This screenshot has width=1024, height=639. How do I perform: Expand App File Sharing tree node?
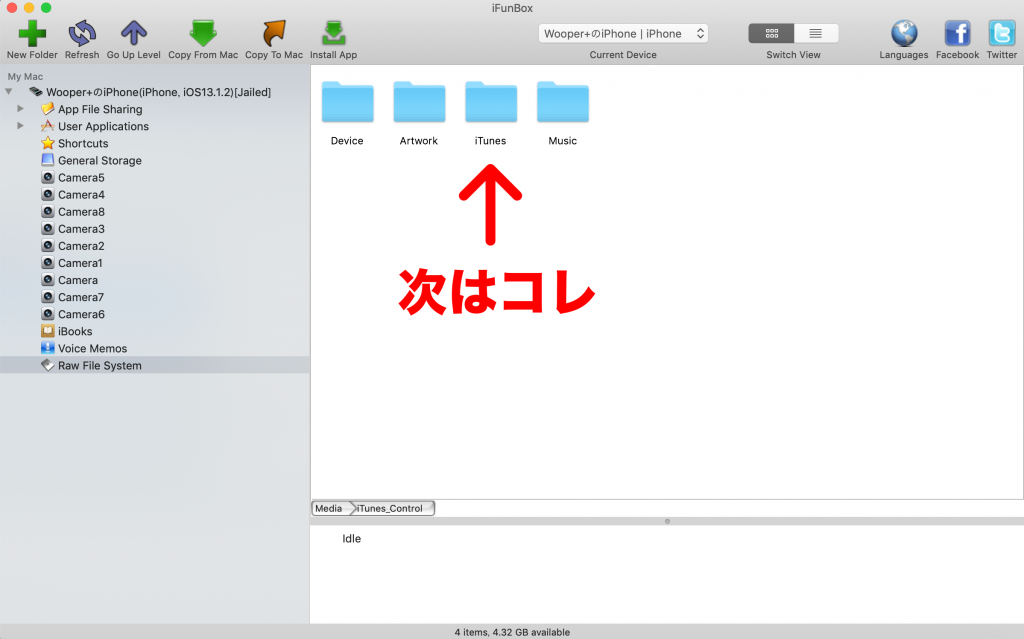[20, 109]
